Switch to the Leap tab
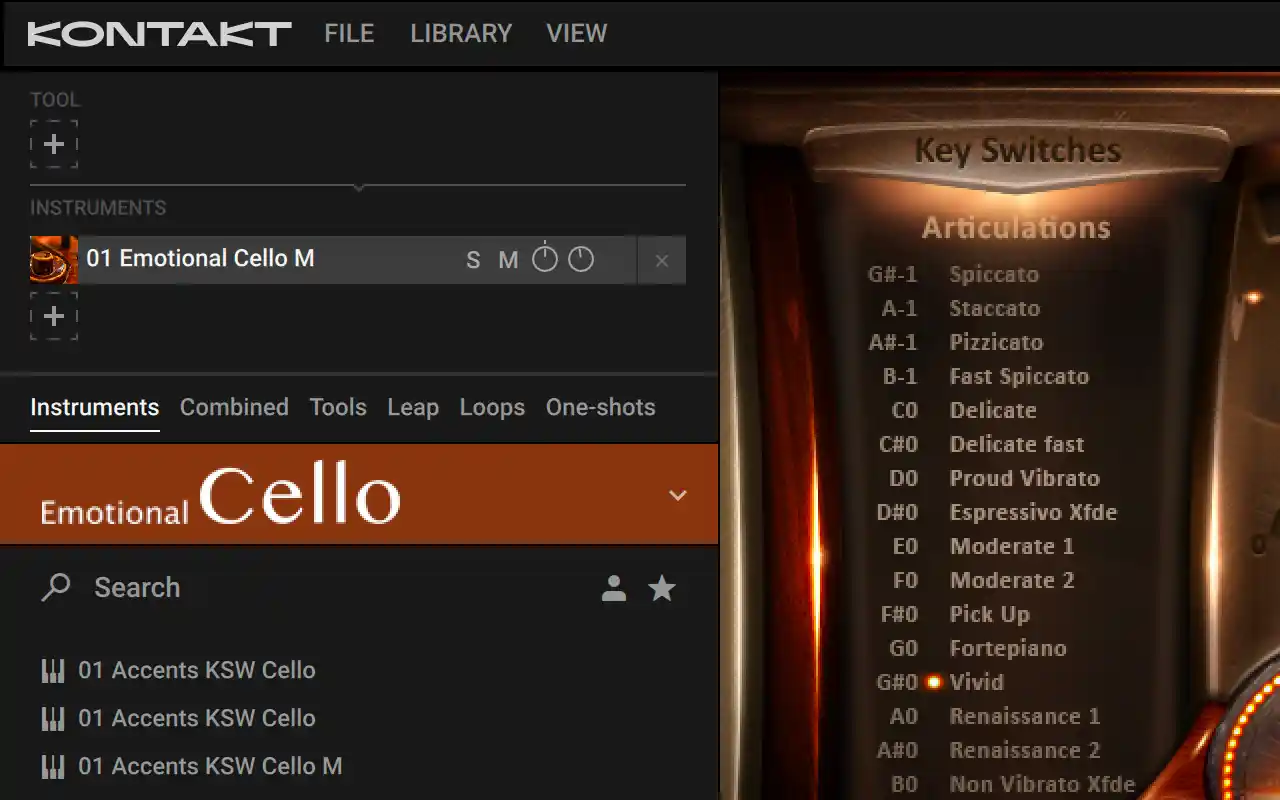This screenshot has height=800, width=1280. 413,408
